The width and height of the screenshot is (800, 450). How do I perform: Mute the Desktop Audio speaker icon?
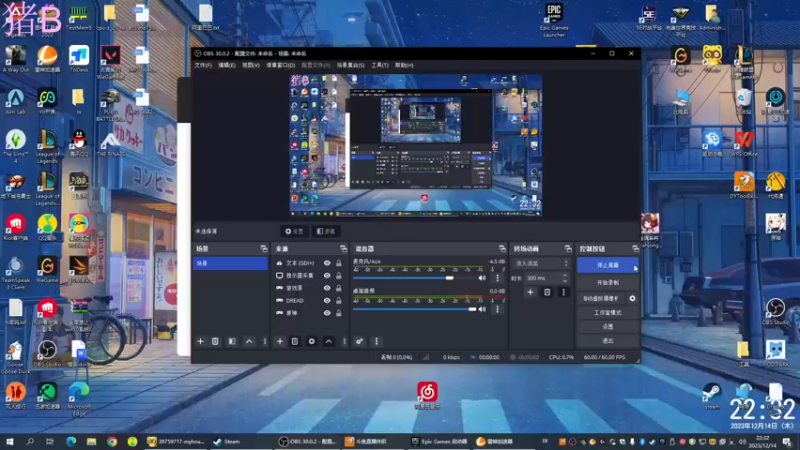pos(482,309)
